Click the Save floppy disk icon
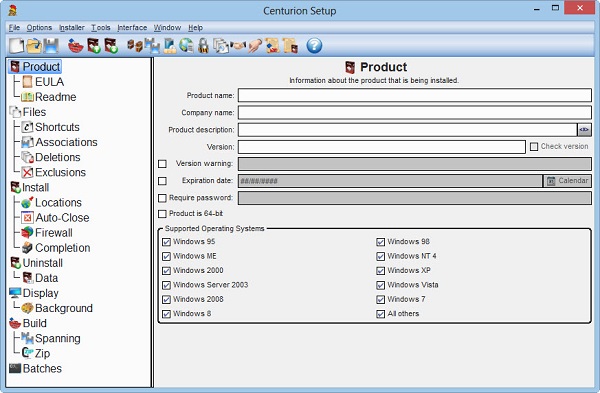600x393 pixels. [51, 46]
